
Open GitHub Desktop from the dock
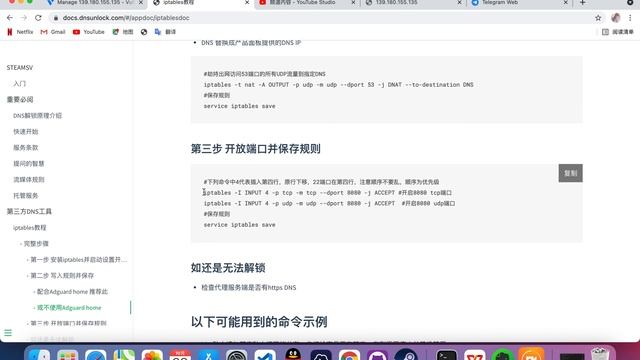pos(378,355)
